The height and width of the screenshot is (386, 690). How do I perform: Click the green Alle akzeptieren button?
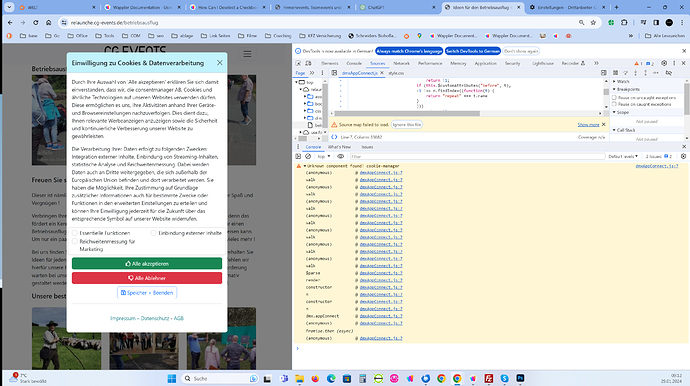pyautogui.click(x=147, y=264)
